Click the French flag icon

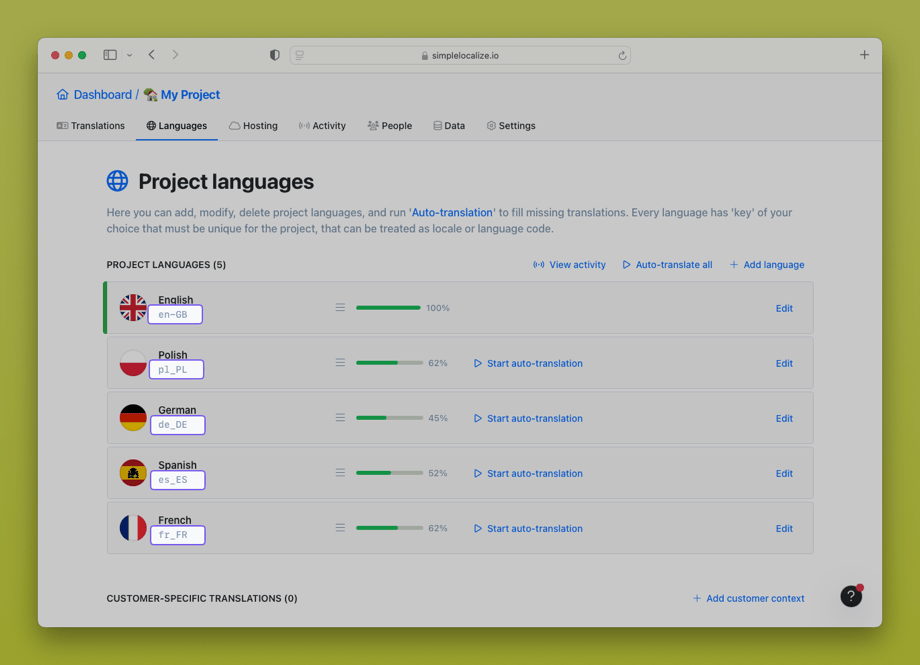tap(133, 528)
